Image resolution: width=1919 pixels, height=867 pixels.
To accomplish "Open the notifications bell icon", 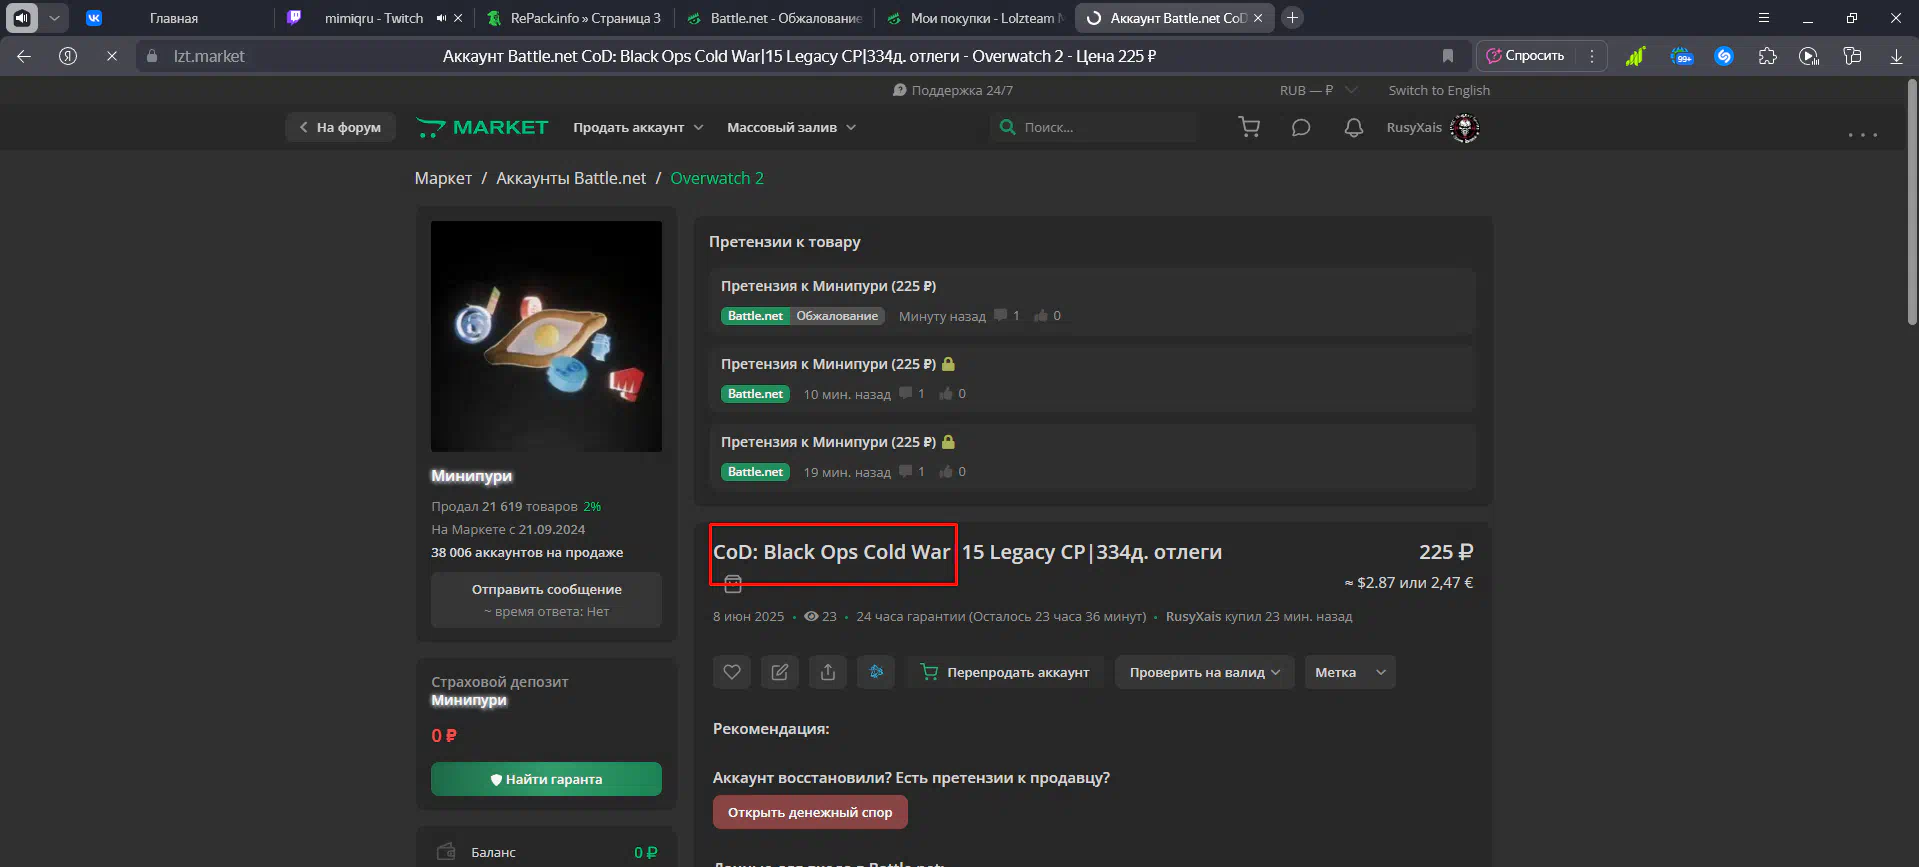I will [x=1353, y=127].
